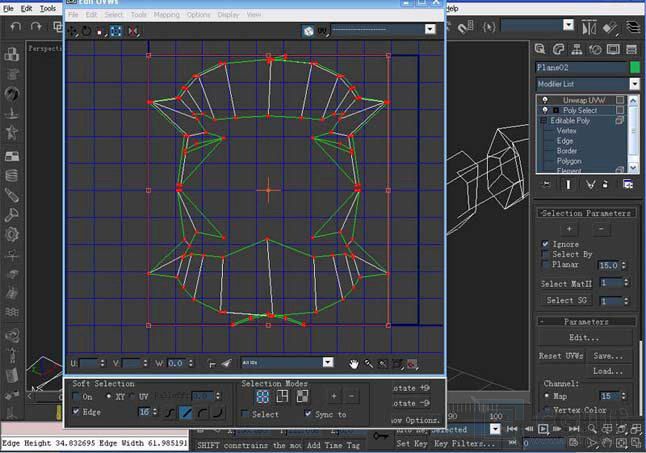
Task: Click the Pan hand tool
Action: (x=353, y=364)
